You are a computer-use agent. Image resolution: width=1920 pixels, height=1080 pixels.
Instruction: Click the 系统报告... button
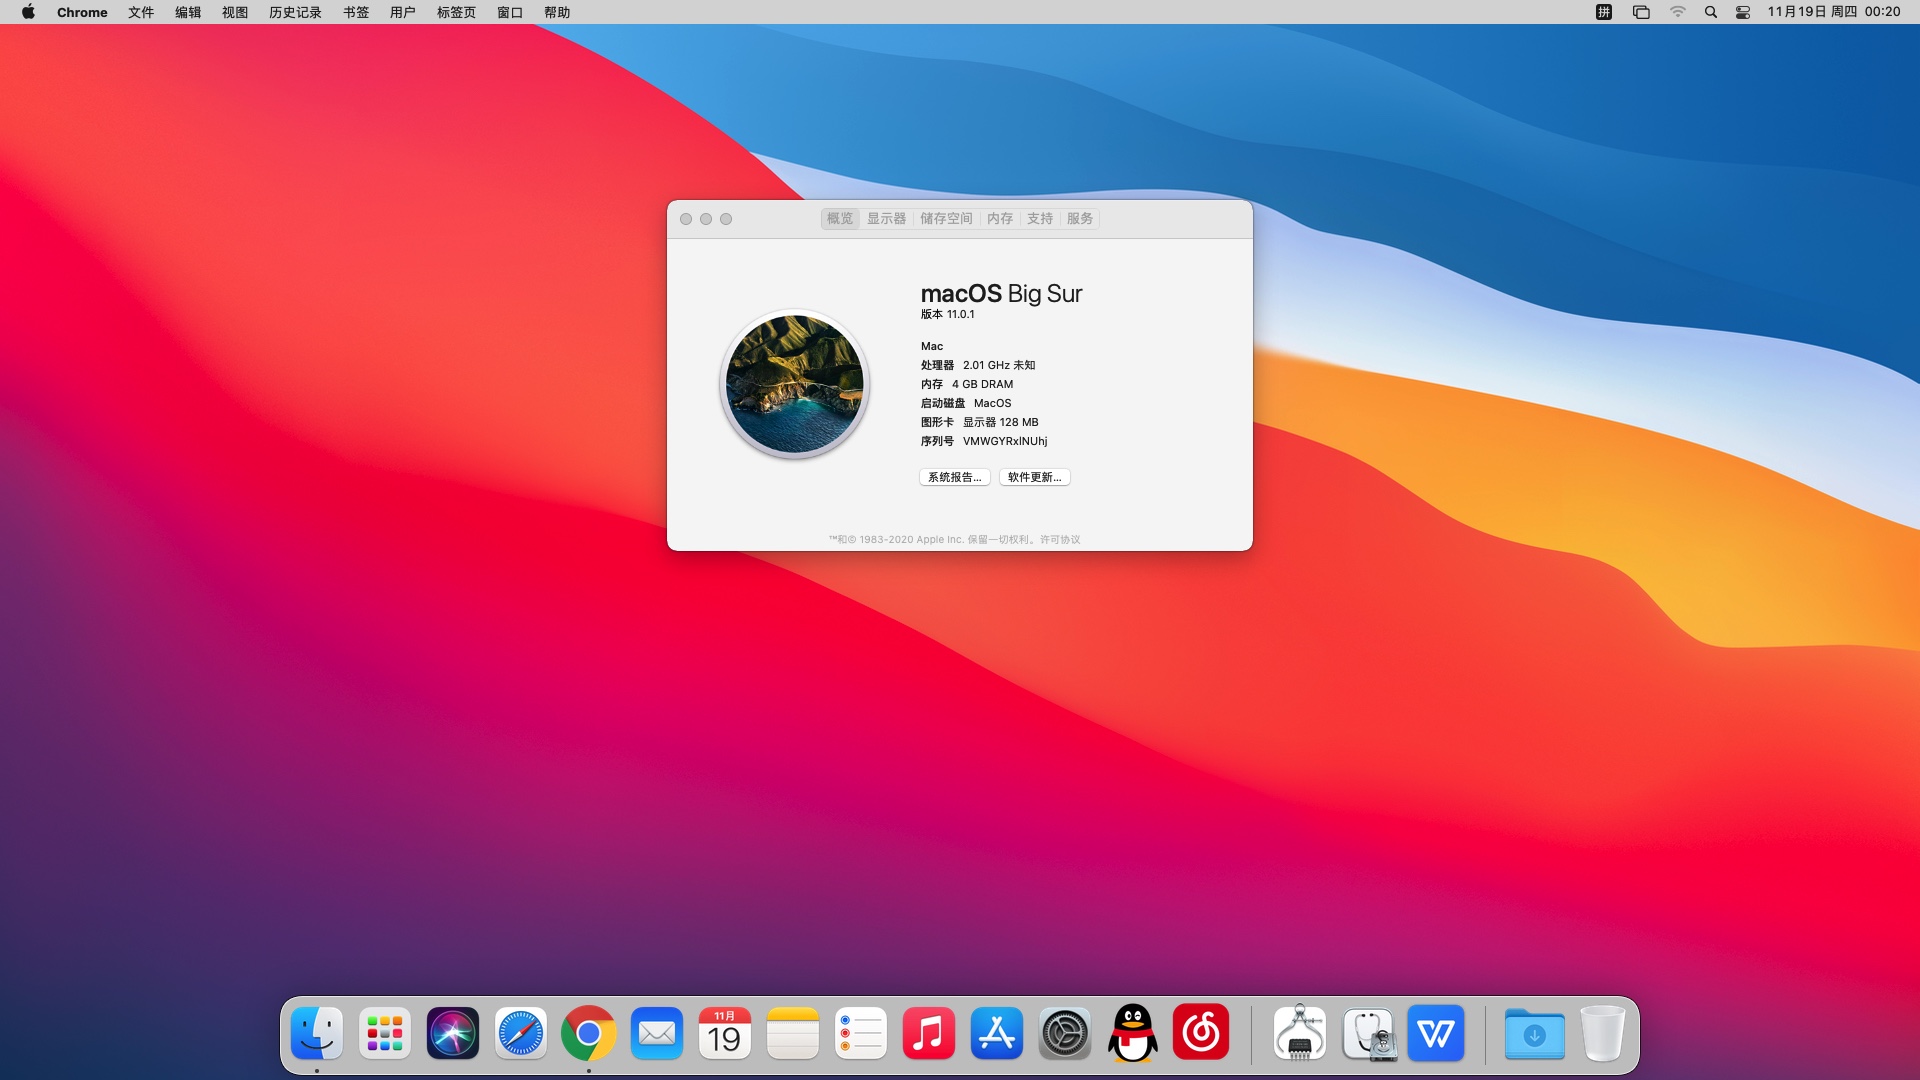click(954, 477)
